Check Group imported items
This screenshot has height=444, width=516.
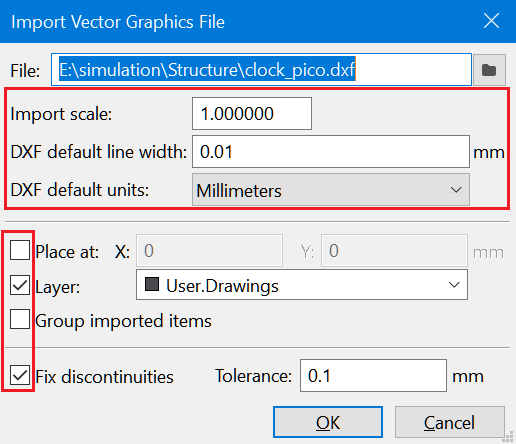[x=20, y=319]
